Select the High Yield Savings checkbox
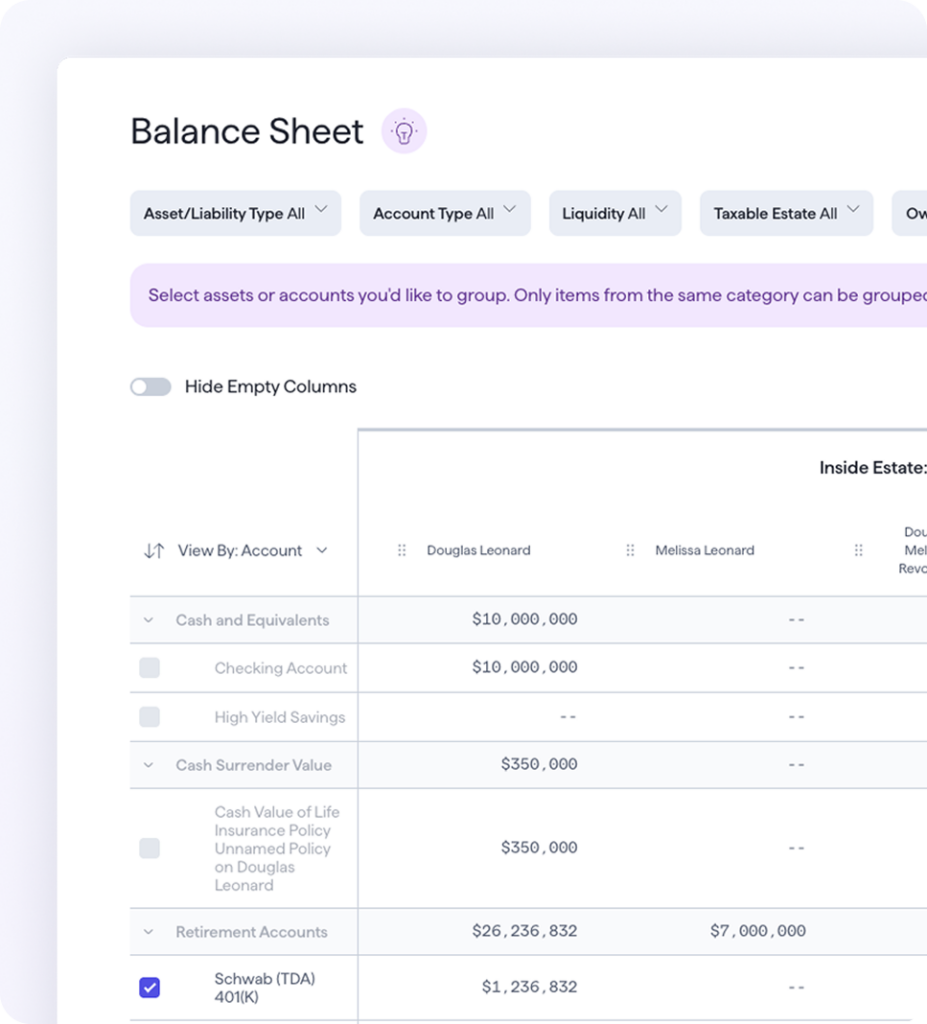Viewport: 927px width, 1024px height. (149, 717)
